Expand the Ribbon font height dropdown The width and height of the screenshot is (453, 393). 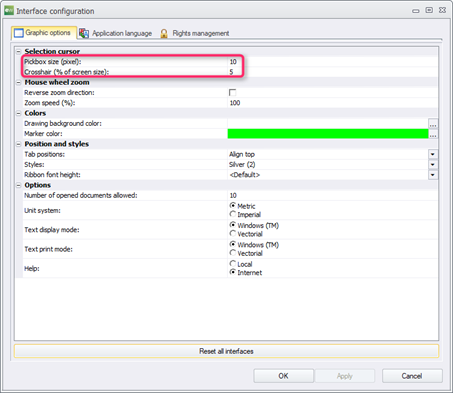coord(433,175)
